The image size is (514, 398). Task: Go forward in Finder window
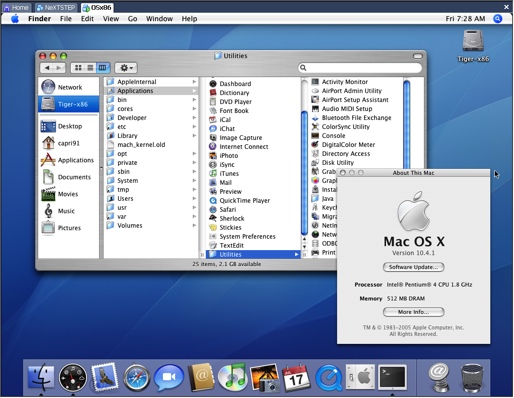click(59, 68)
